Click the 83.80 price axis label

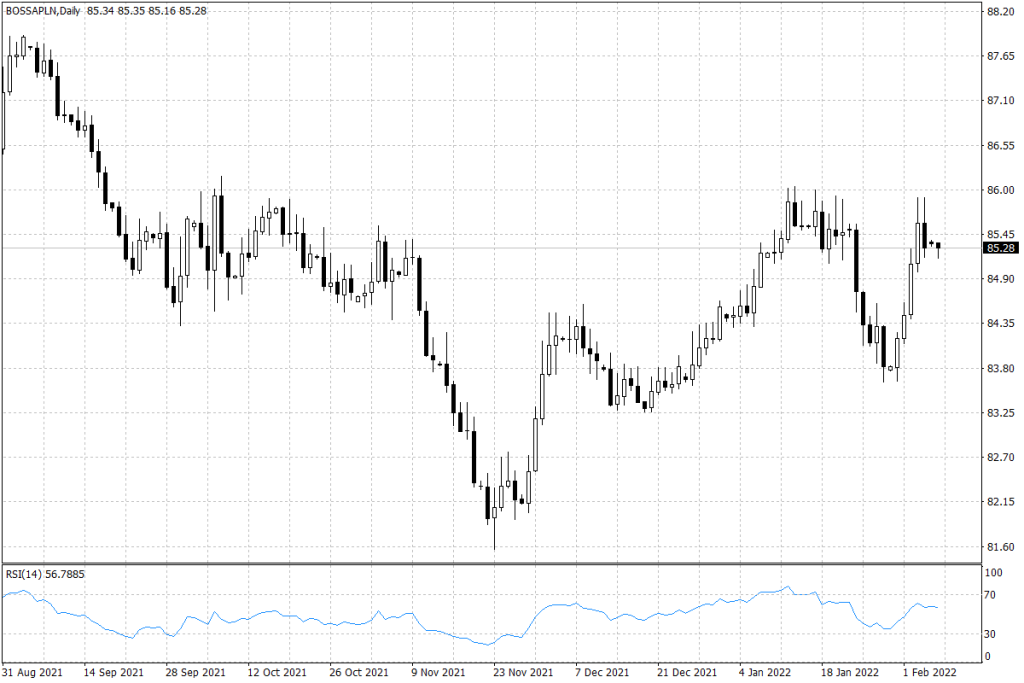click(x=1000, y=368)
